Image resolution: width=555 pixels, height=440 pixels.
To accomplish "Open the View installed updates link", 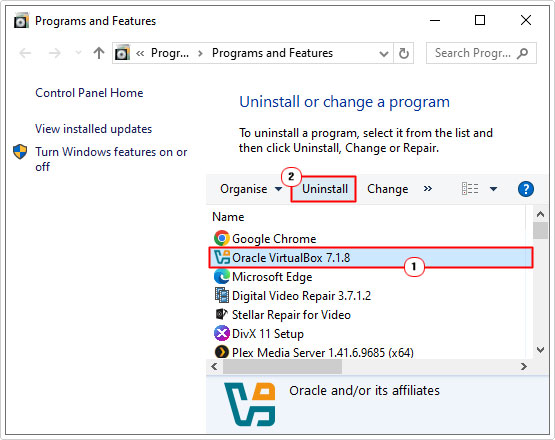I will coord(93,129).
